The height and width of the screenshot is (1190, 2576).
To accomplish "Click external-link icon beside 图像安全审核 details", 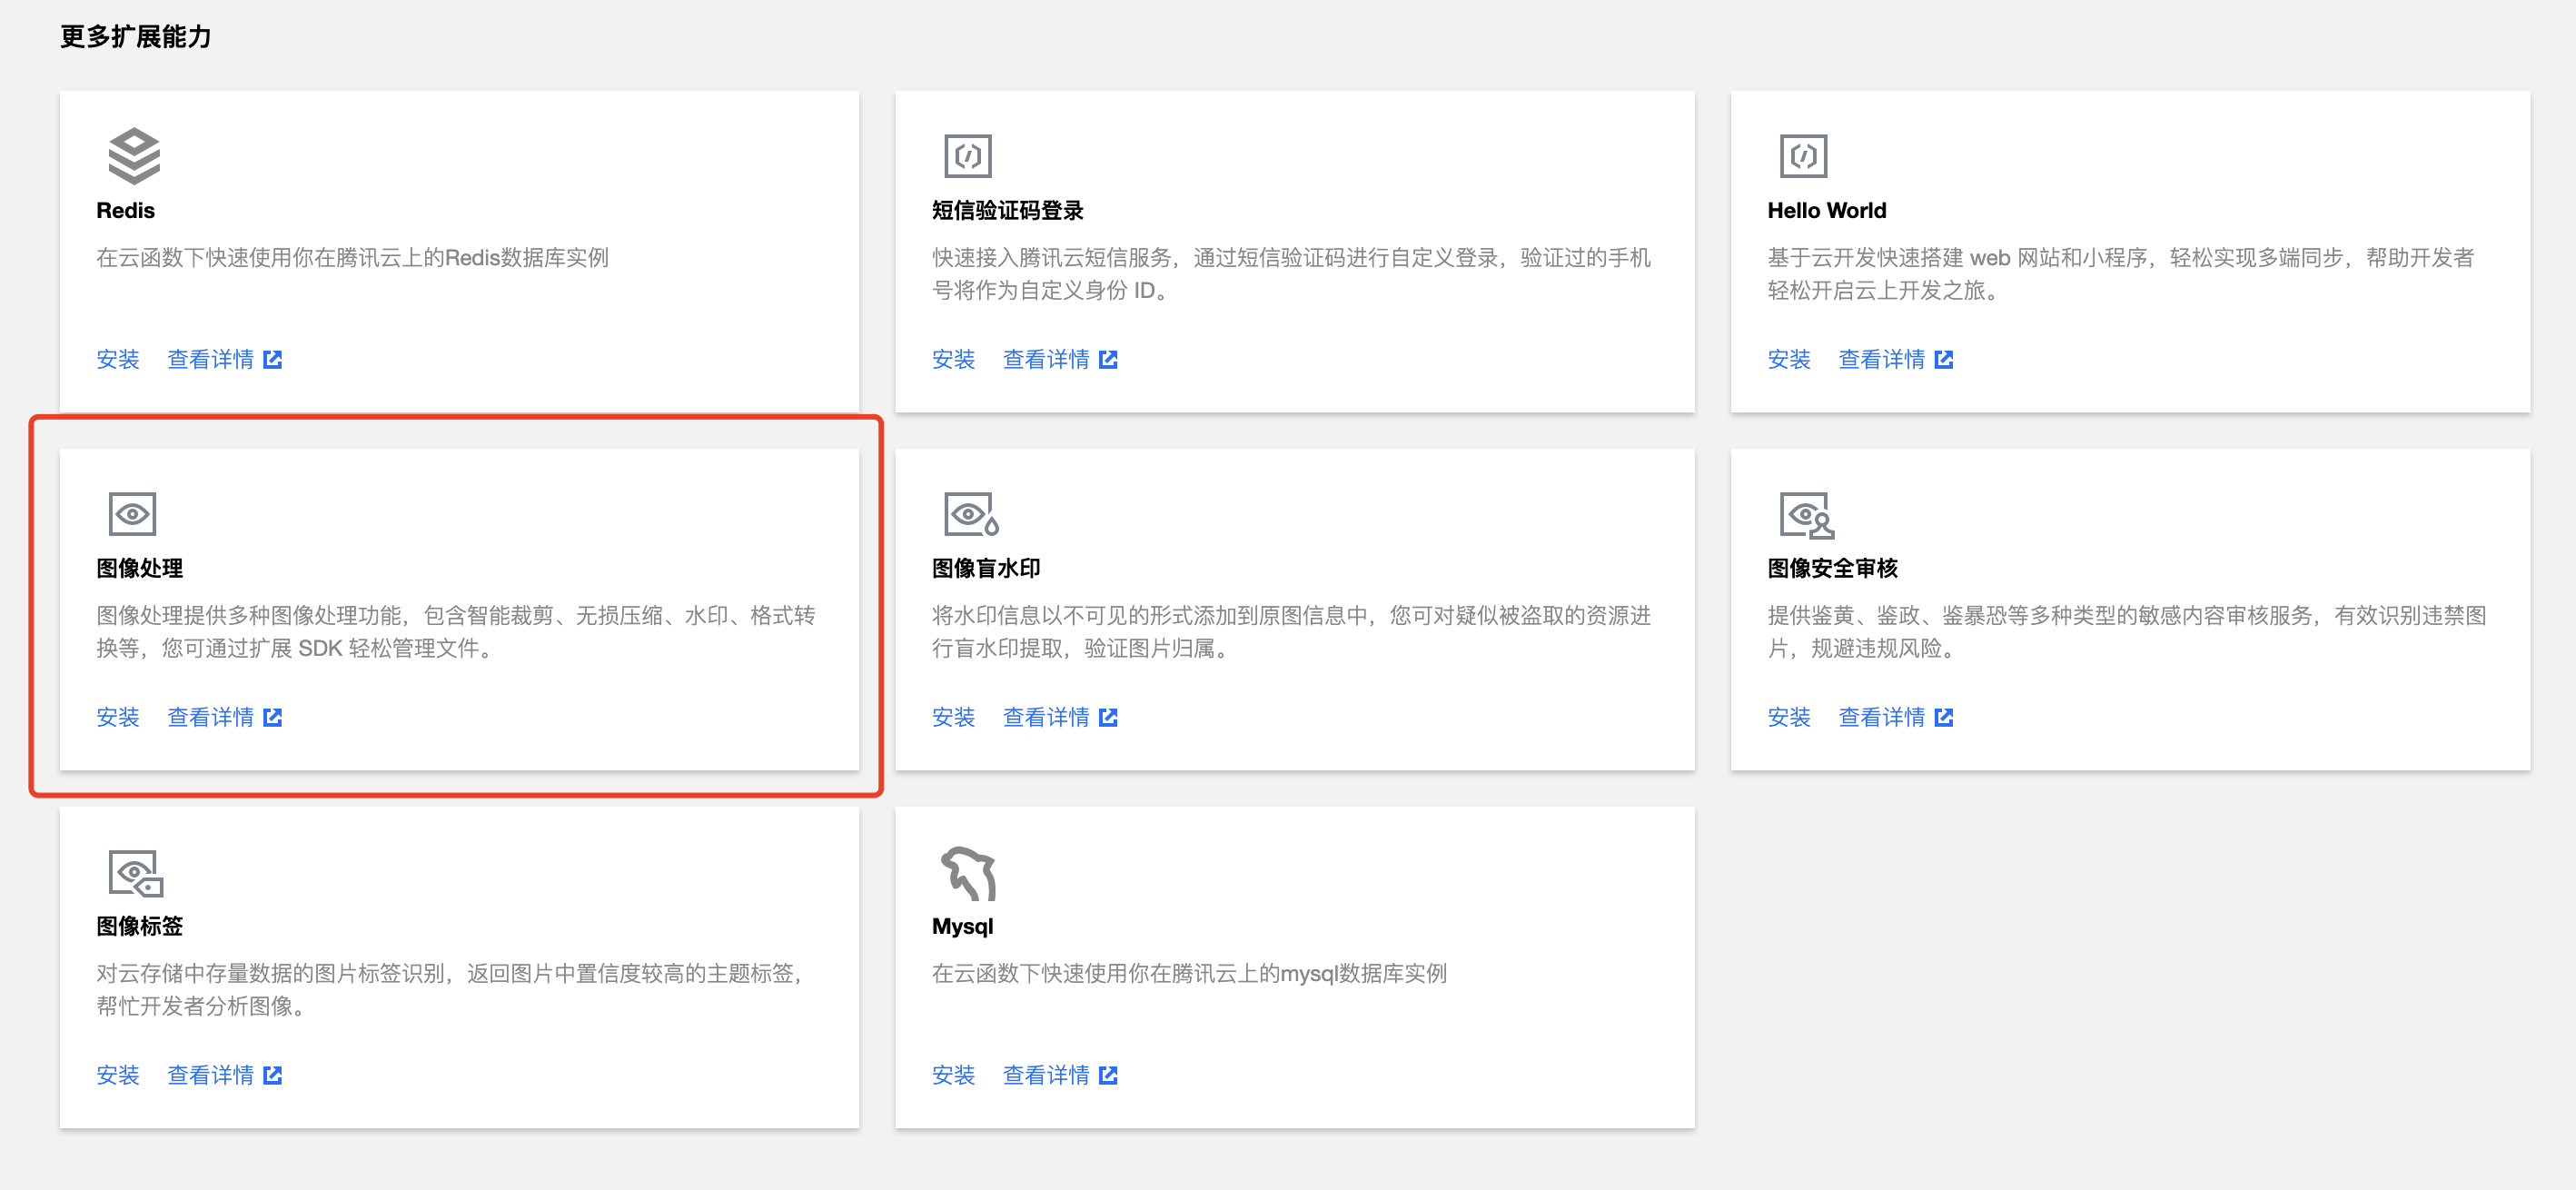I will [x=1943, y=717].
